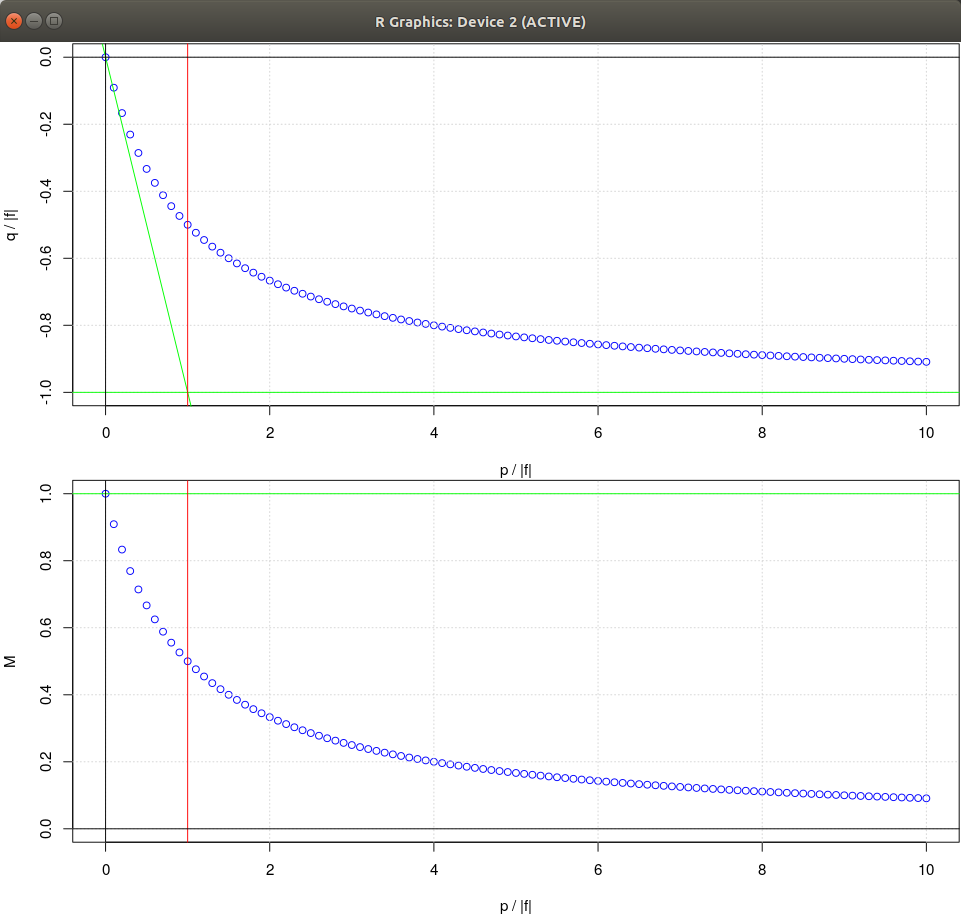Click x-axis tick "10" of the q plot
Screen dimensions: 961x915
click(x=926, y=433)
